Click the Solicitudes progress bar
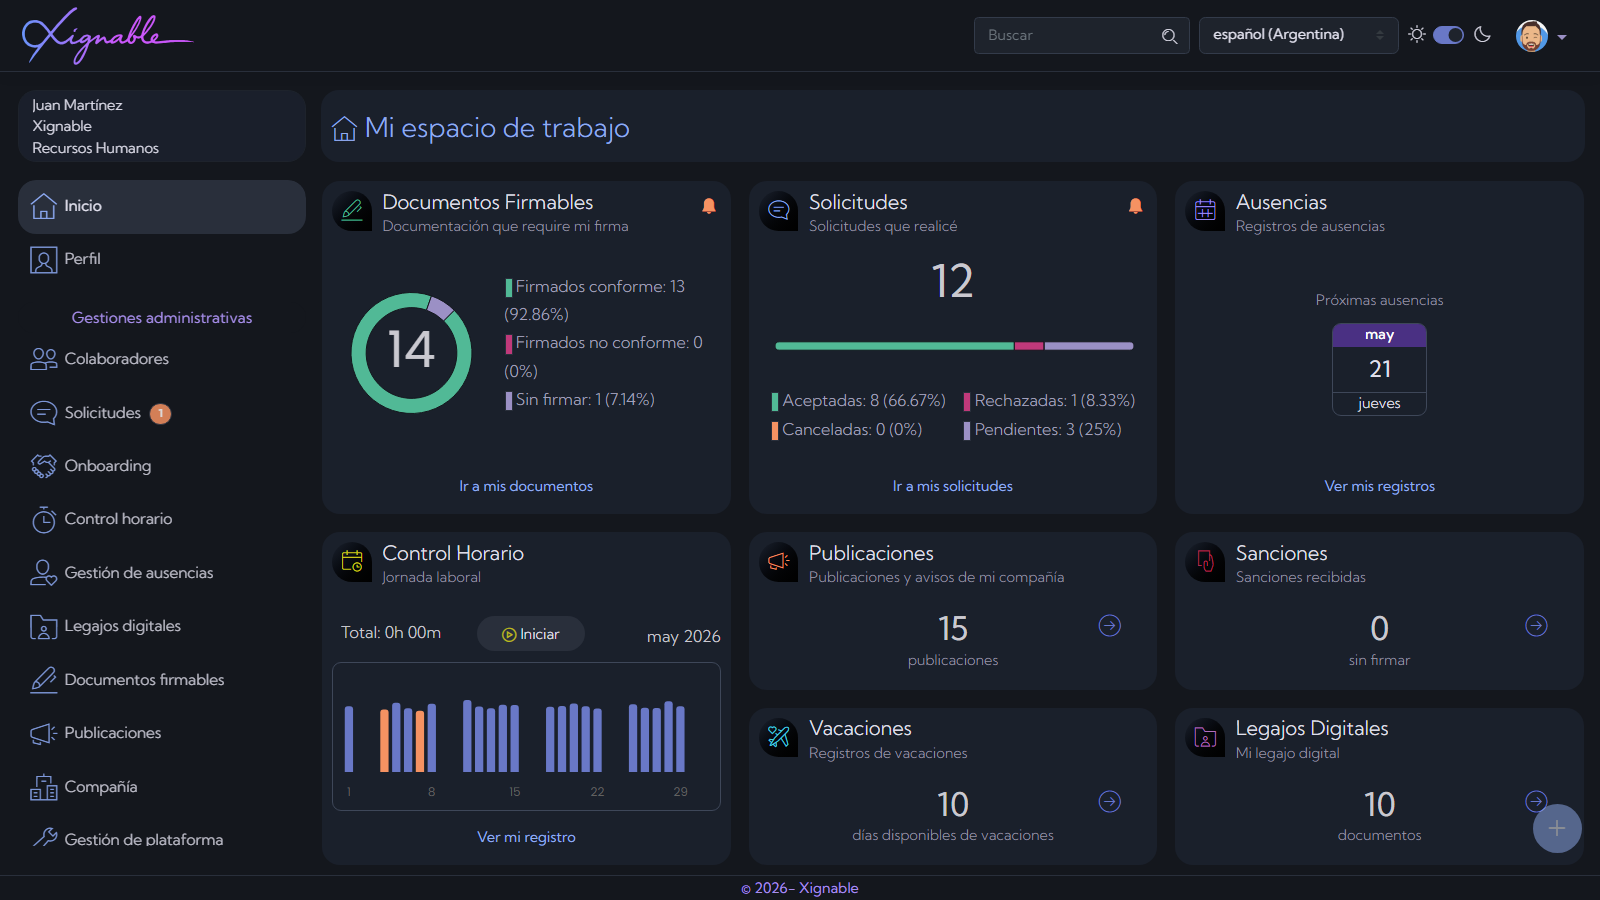 point(954,346)
